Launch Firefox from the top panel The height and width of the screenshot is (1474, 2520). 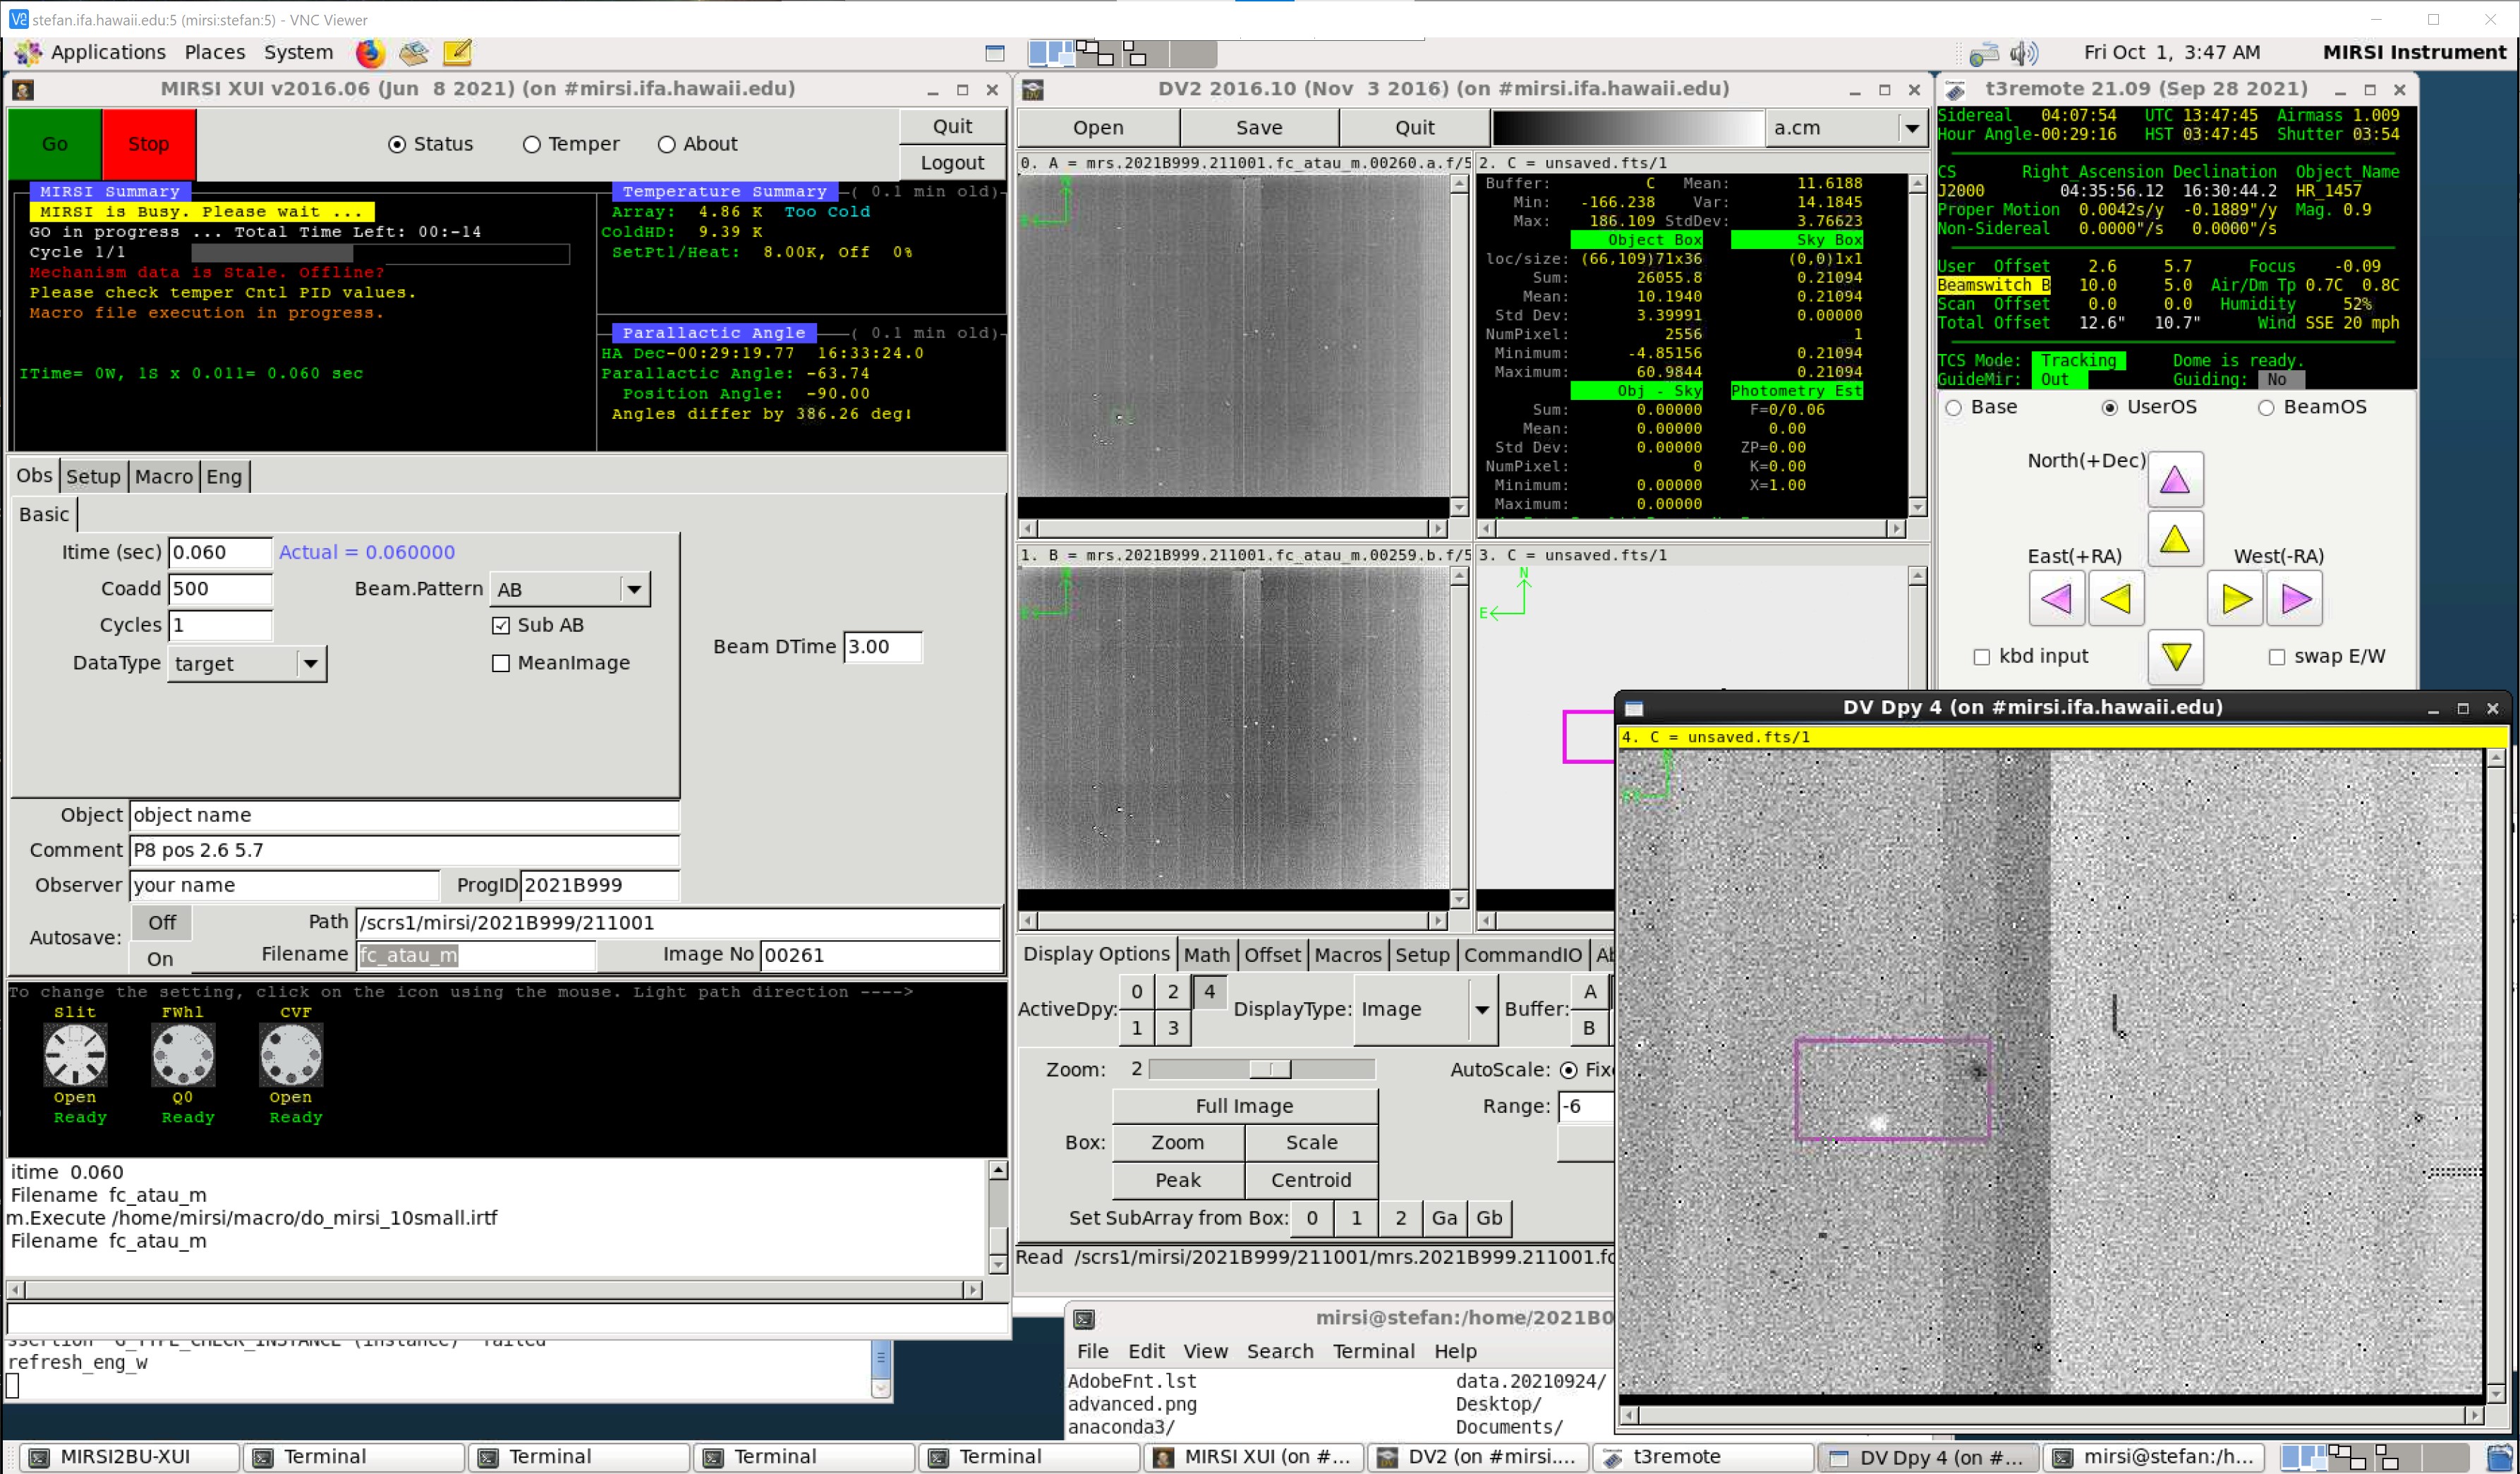[x=370, y=52]
